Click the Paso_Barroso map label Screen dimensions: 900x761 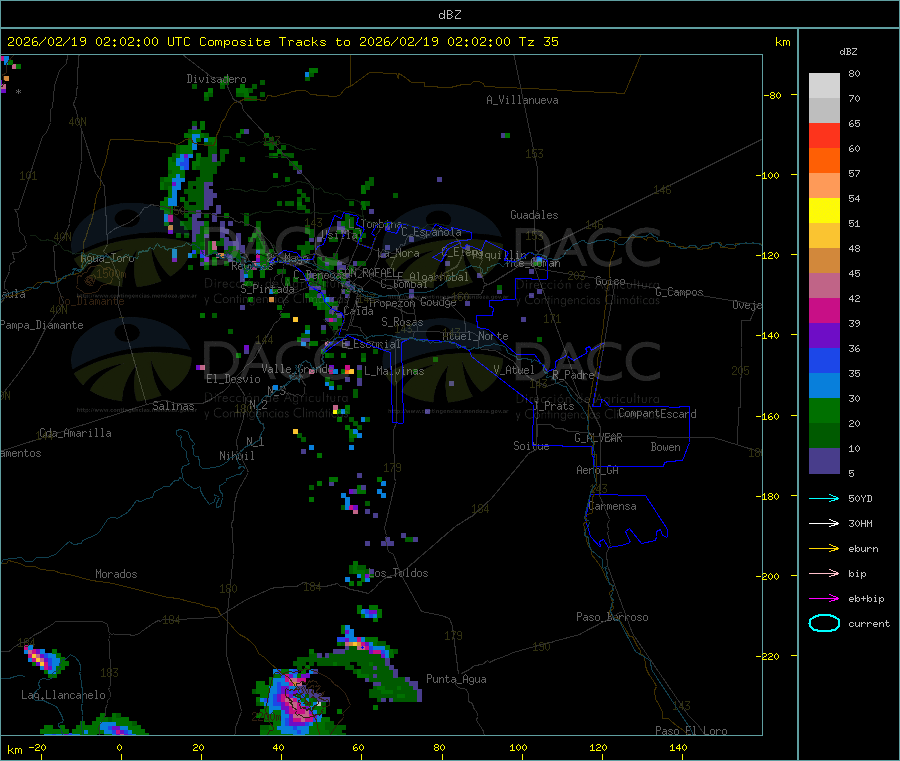tap(612, 617)
